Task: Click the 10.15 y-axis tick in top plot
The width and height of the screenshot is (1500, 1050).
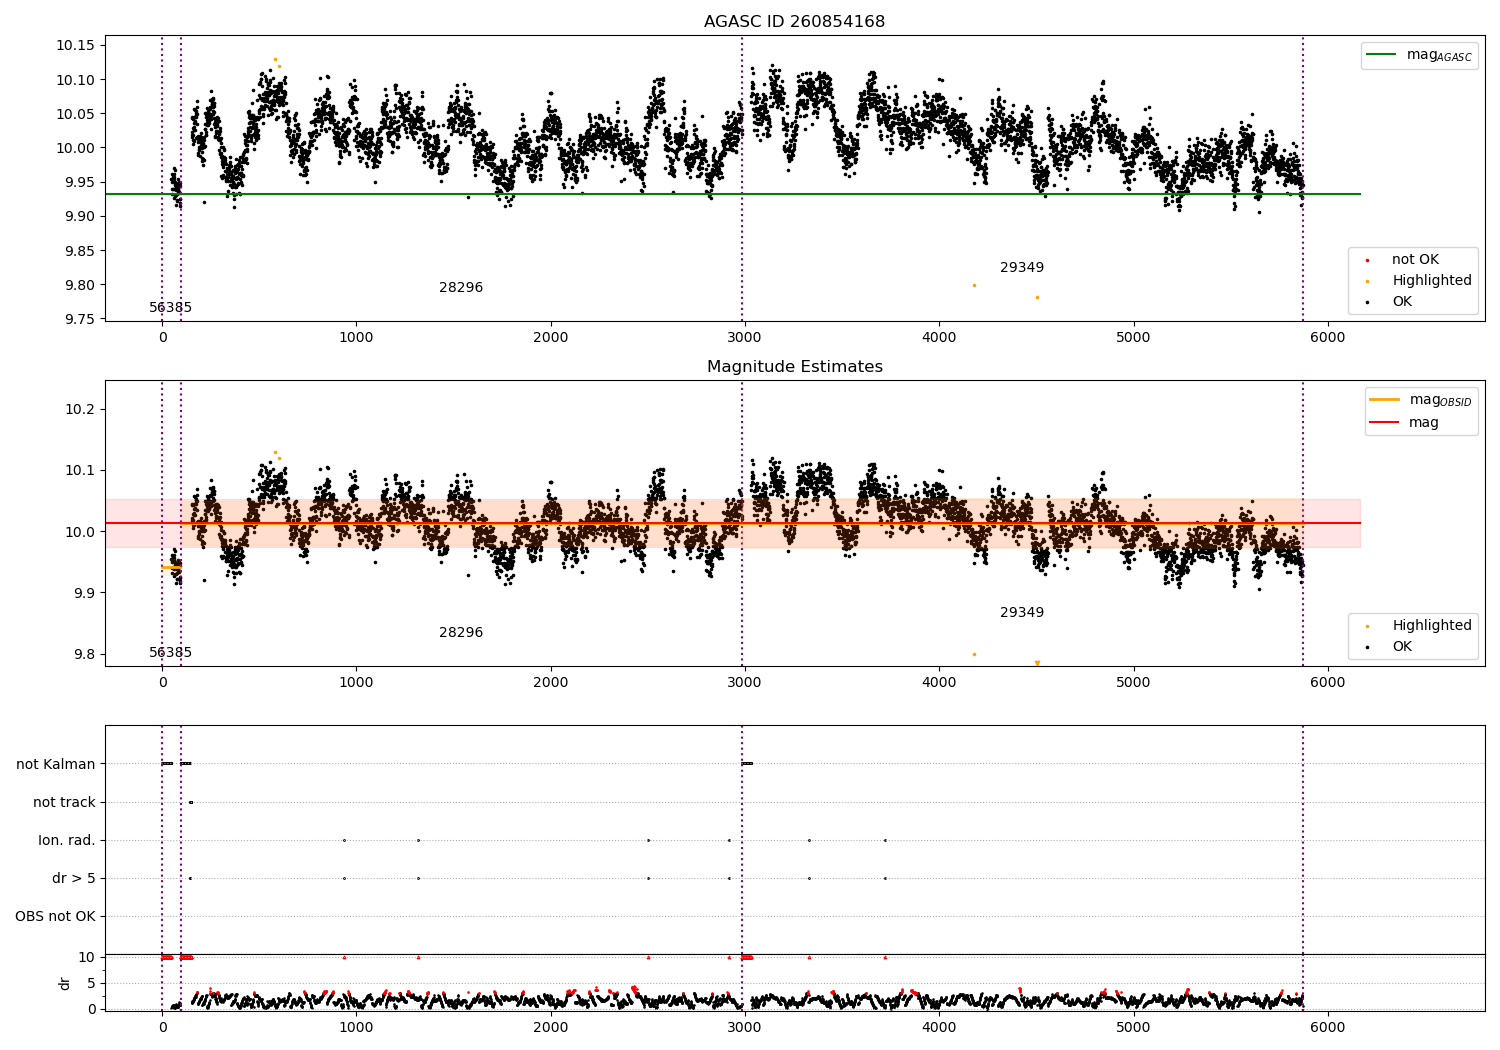Action: point(75,46)
